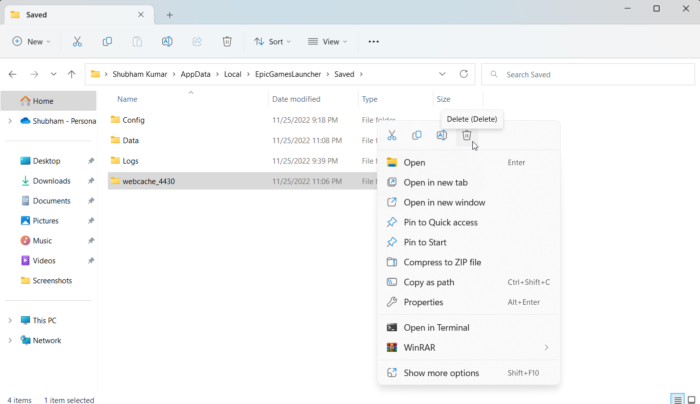Click the Share icon in the toolbar
This screenshot has width=700, height=404.
pyautogui.click(x=197, y=42)
